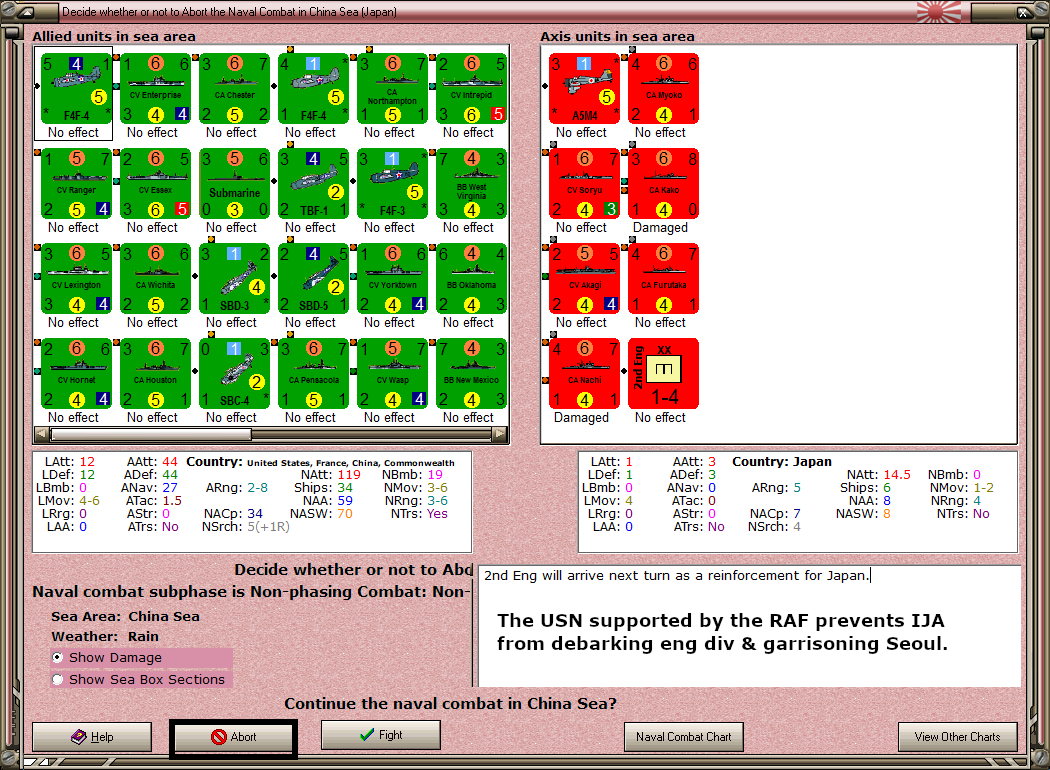The height and width of the screenshot is (770, 1050).
Task: Select the CV Ranger carrier unit
Action: coord(76,184)
